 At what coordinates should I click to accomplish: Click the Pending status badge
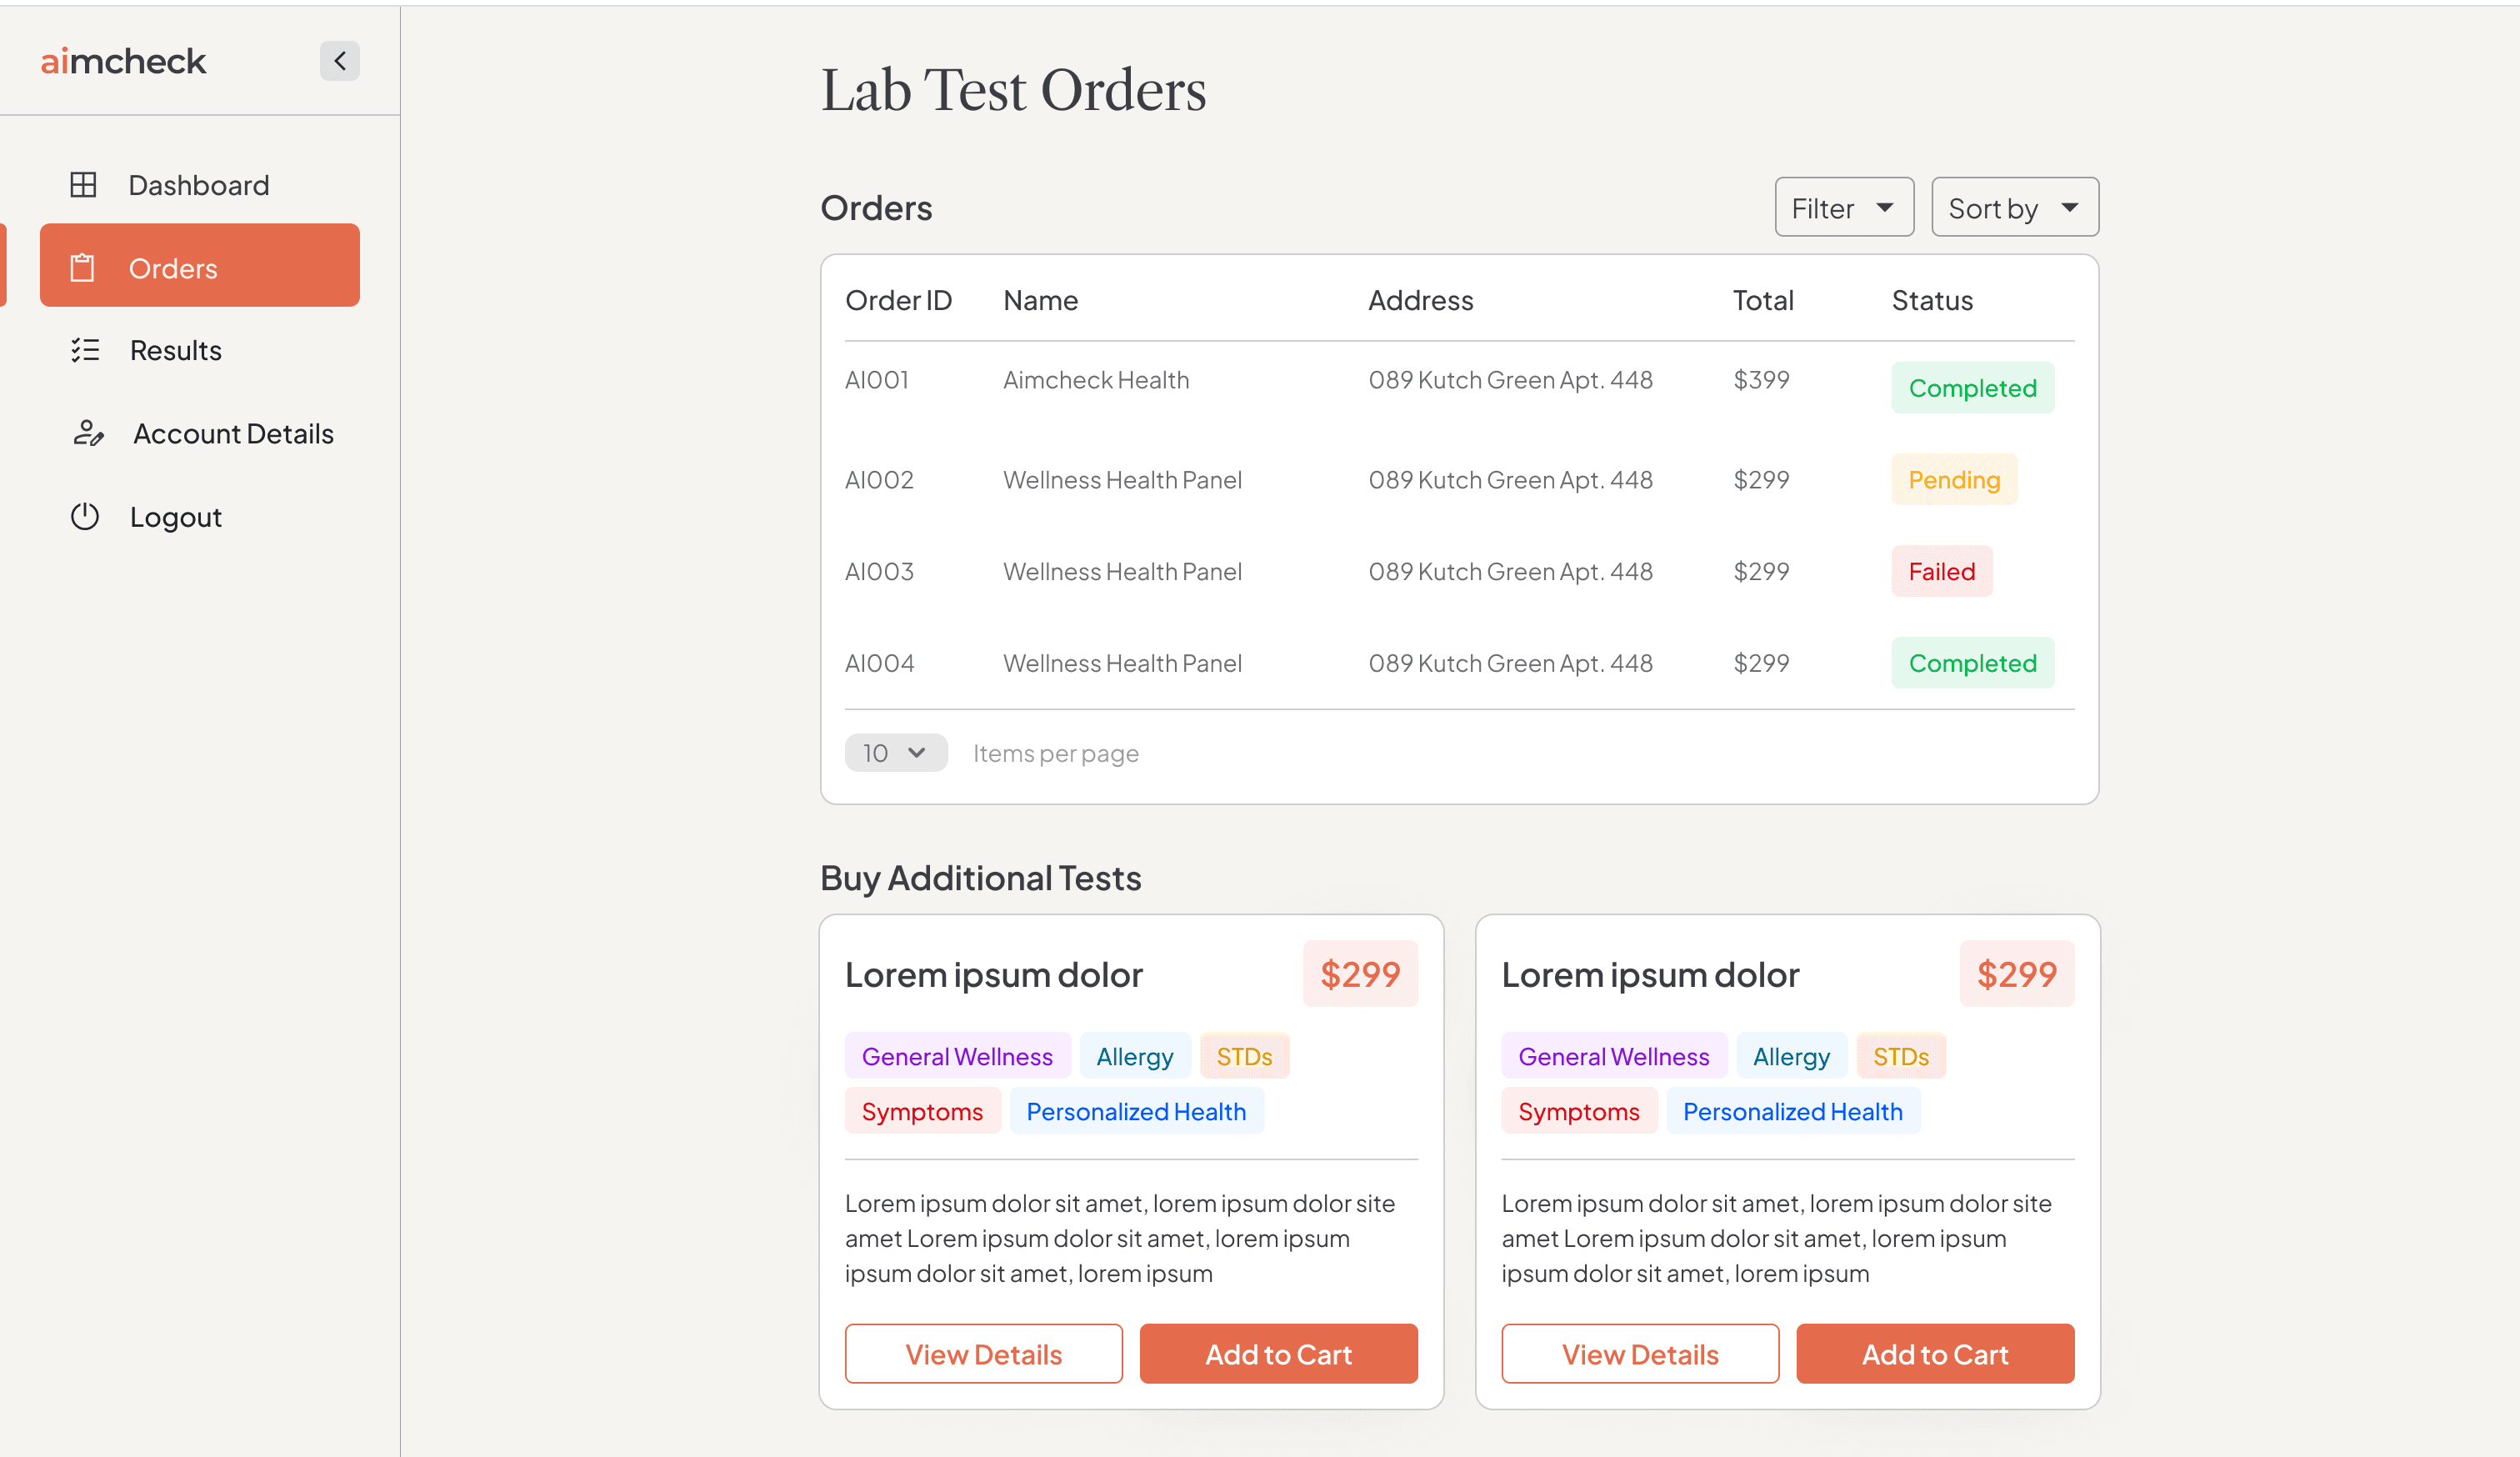pos(1954,480)
